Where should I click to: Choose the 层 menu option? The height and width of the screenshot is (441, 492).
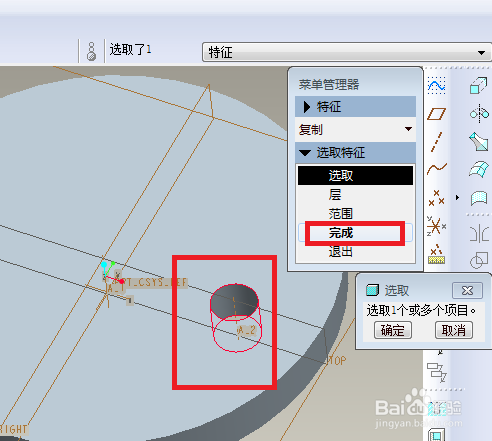[x=355, y=195]
